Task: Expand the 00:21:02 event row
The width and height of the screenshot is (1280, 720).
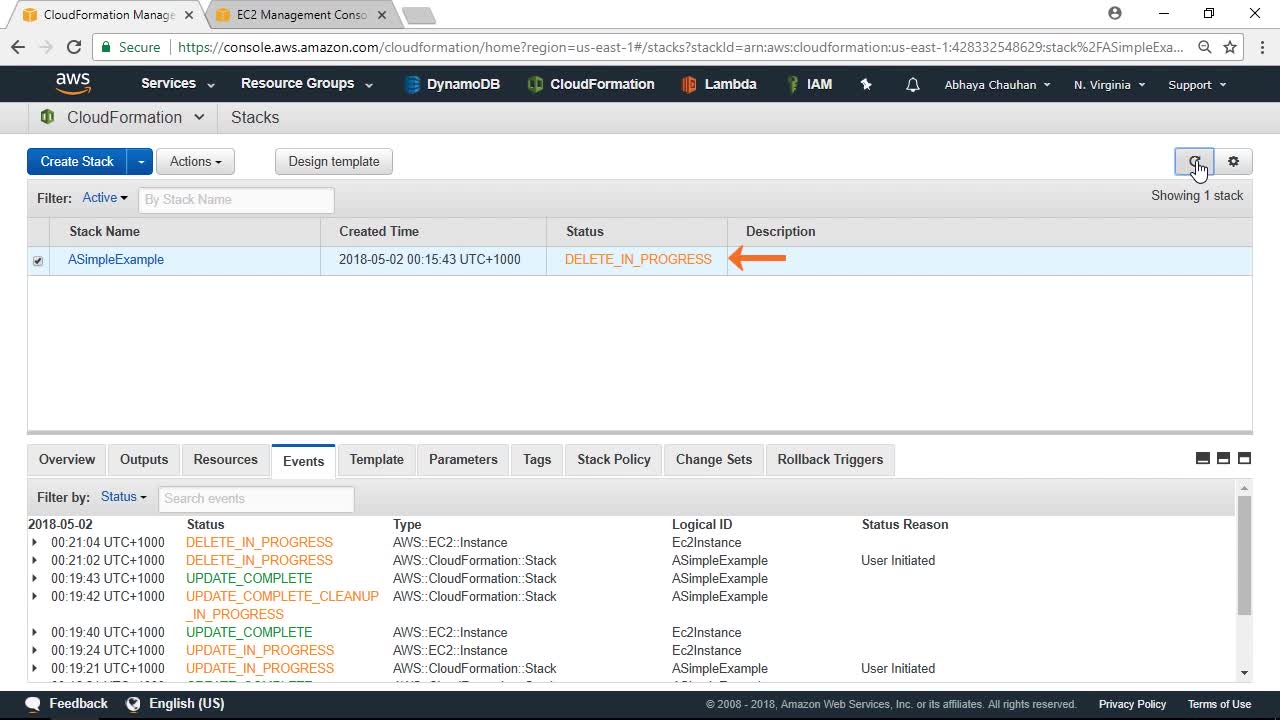Action: [34, 560]
